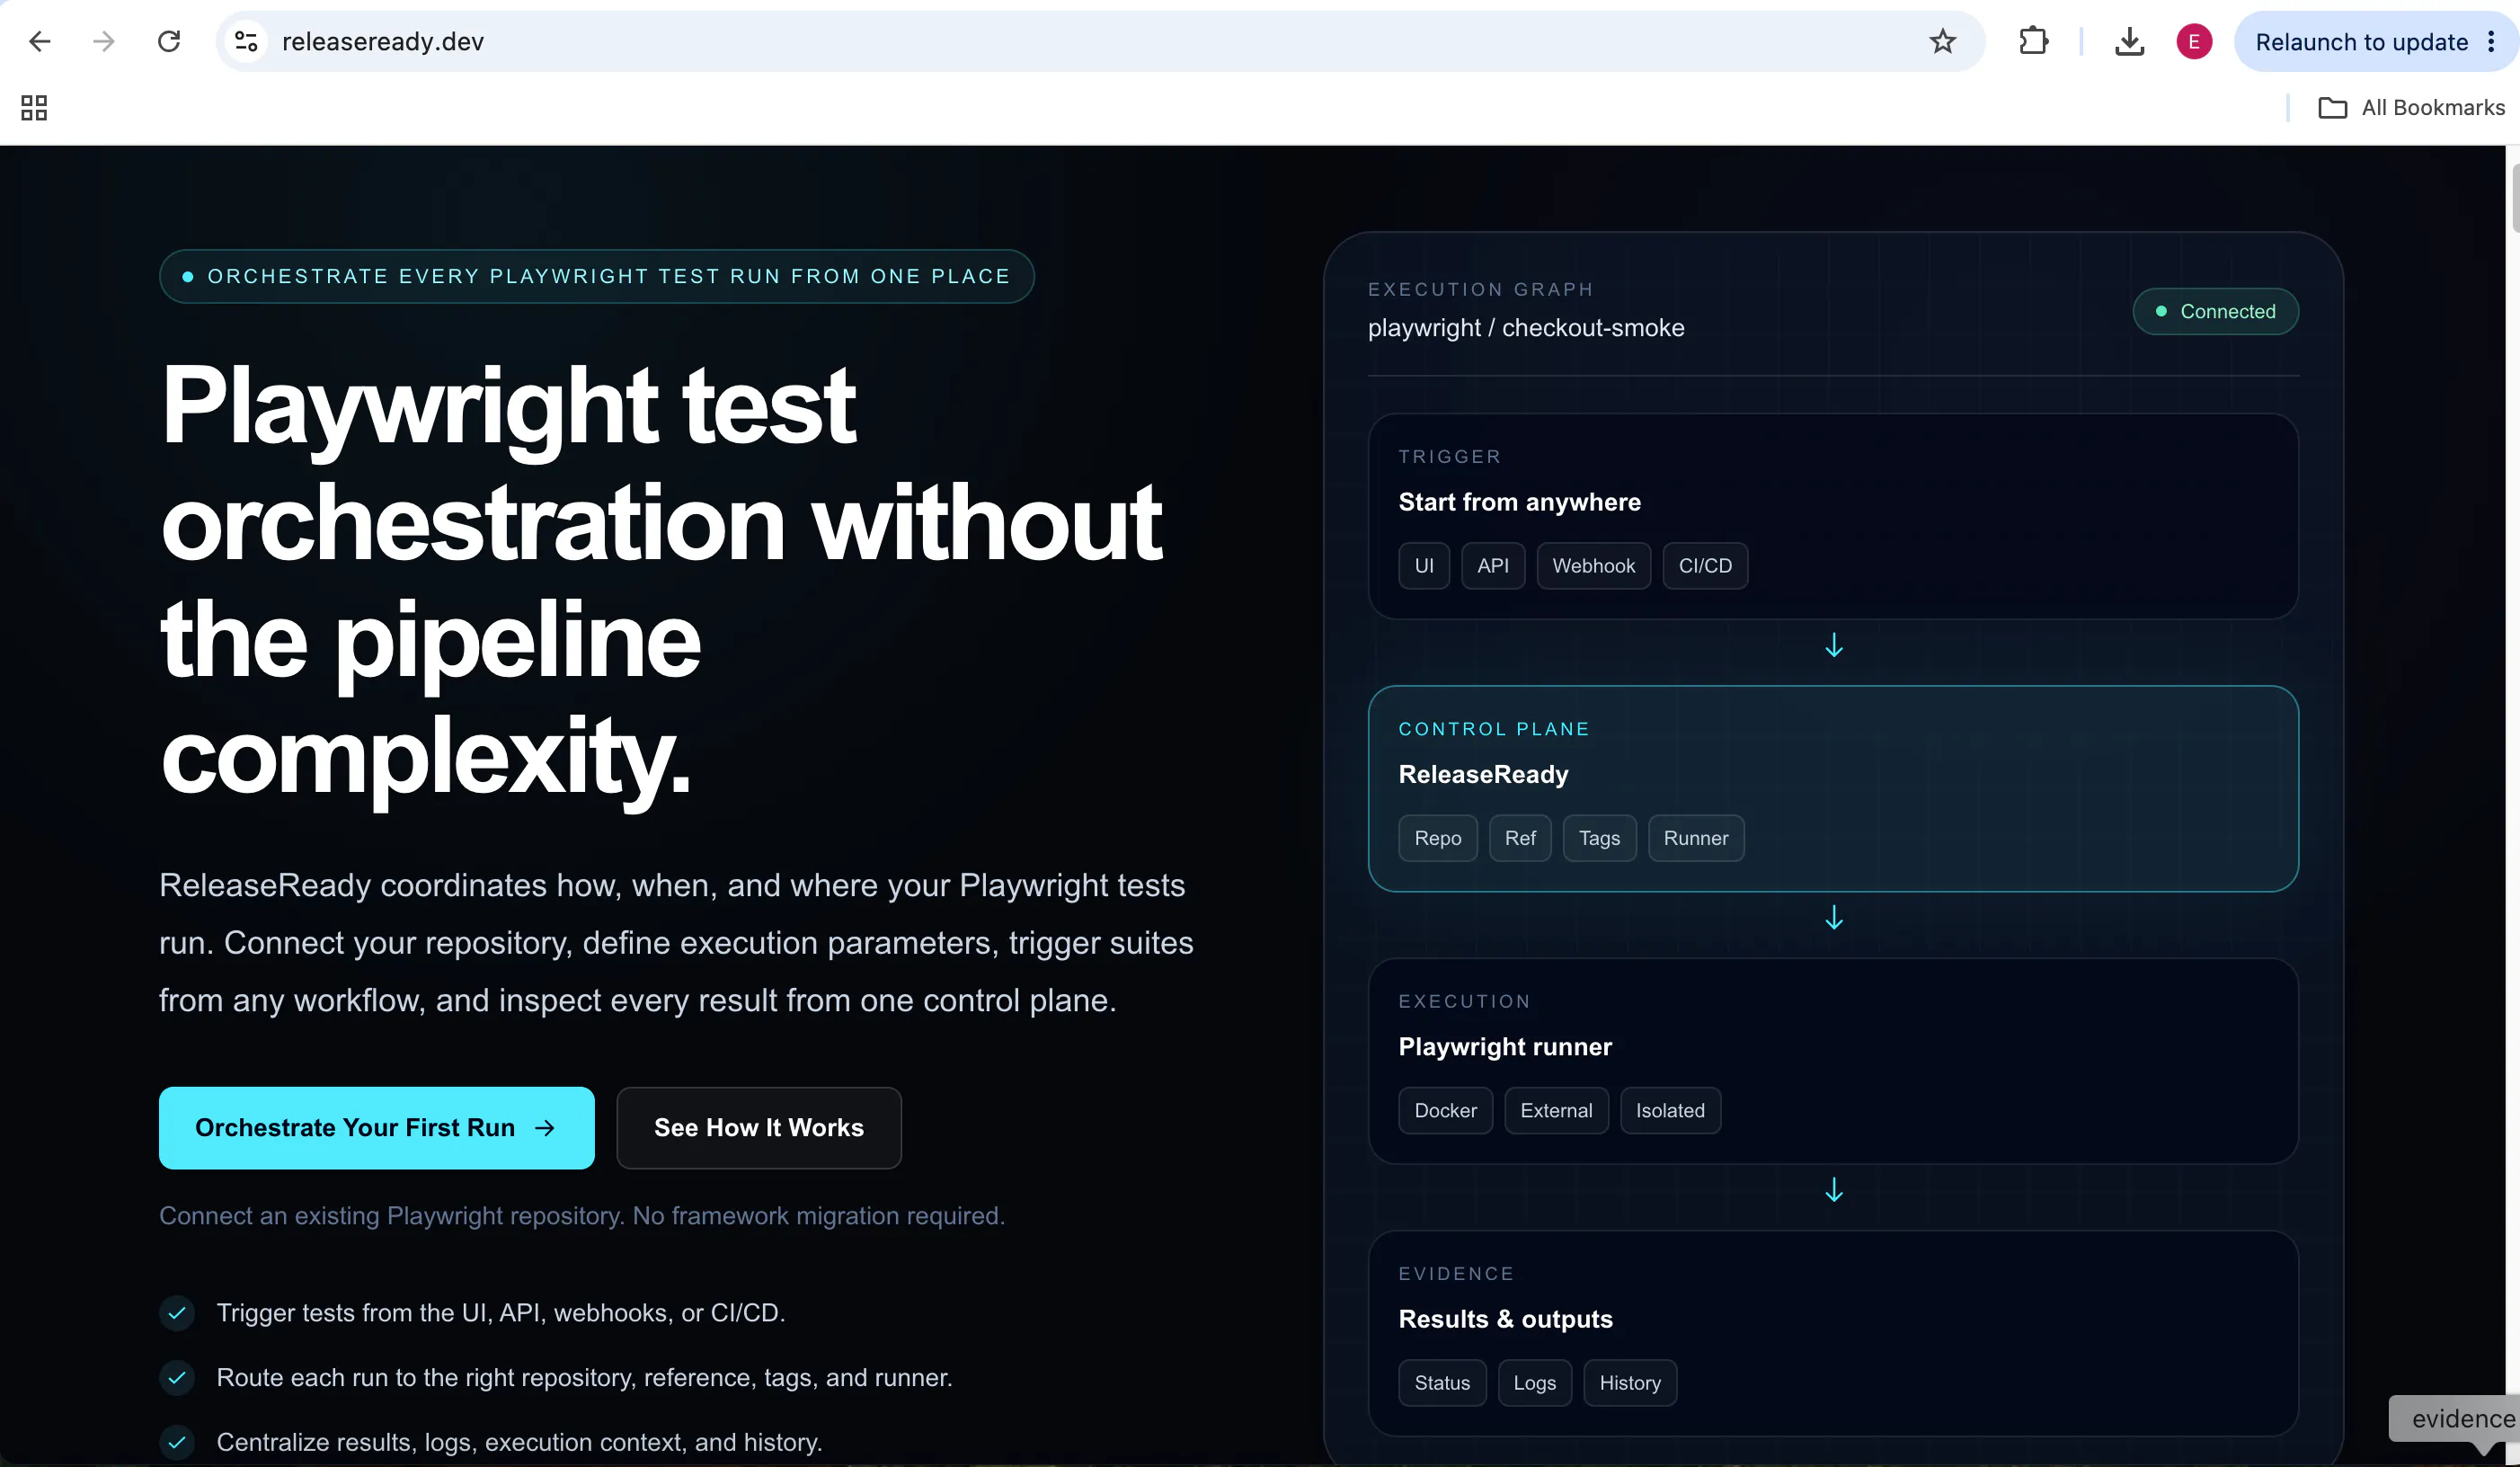Click the Repo chip
The image size is (2520, 1467).
pyautogui.click(x=1438, y=838)
